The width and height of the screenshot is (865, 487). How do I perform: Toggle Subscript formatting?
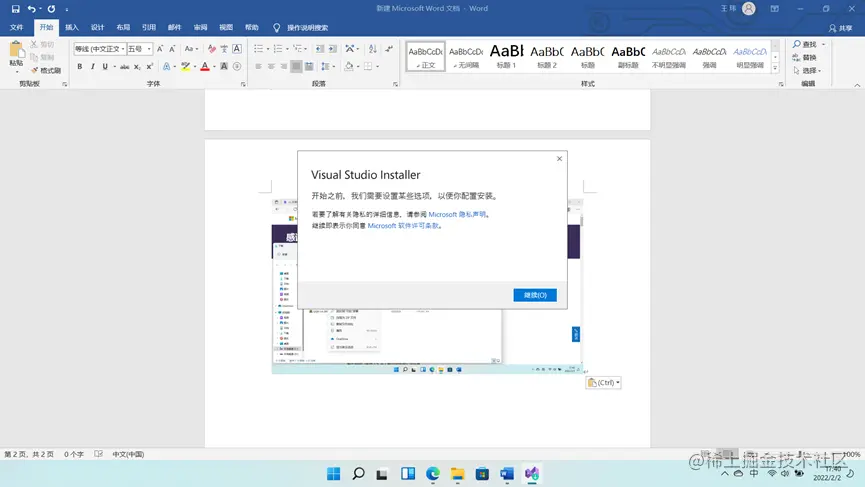coord(137,67)
